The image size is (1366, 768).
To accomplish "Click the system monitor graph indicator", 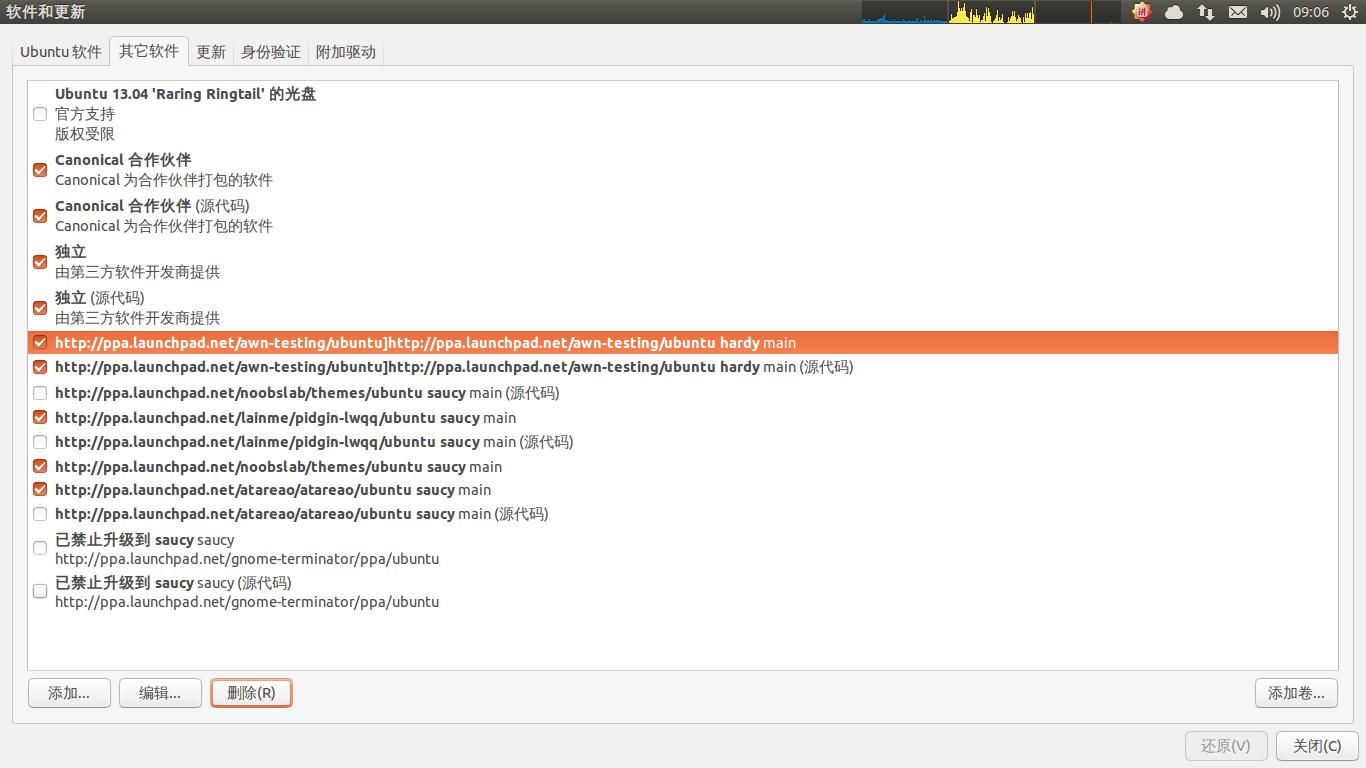I will click(991, 12).
